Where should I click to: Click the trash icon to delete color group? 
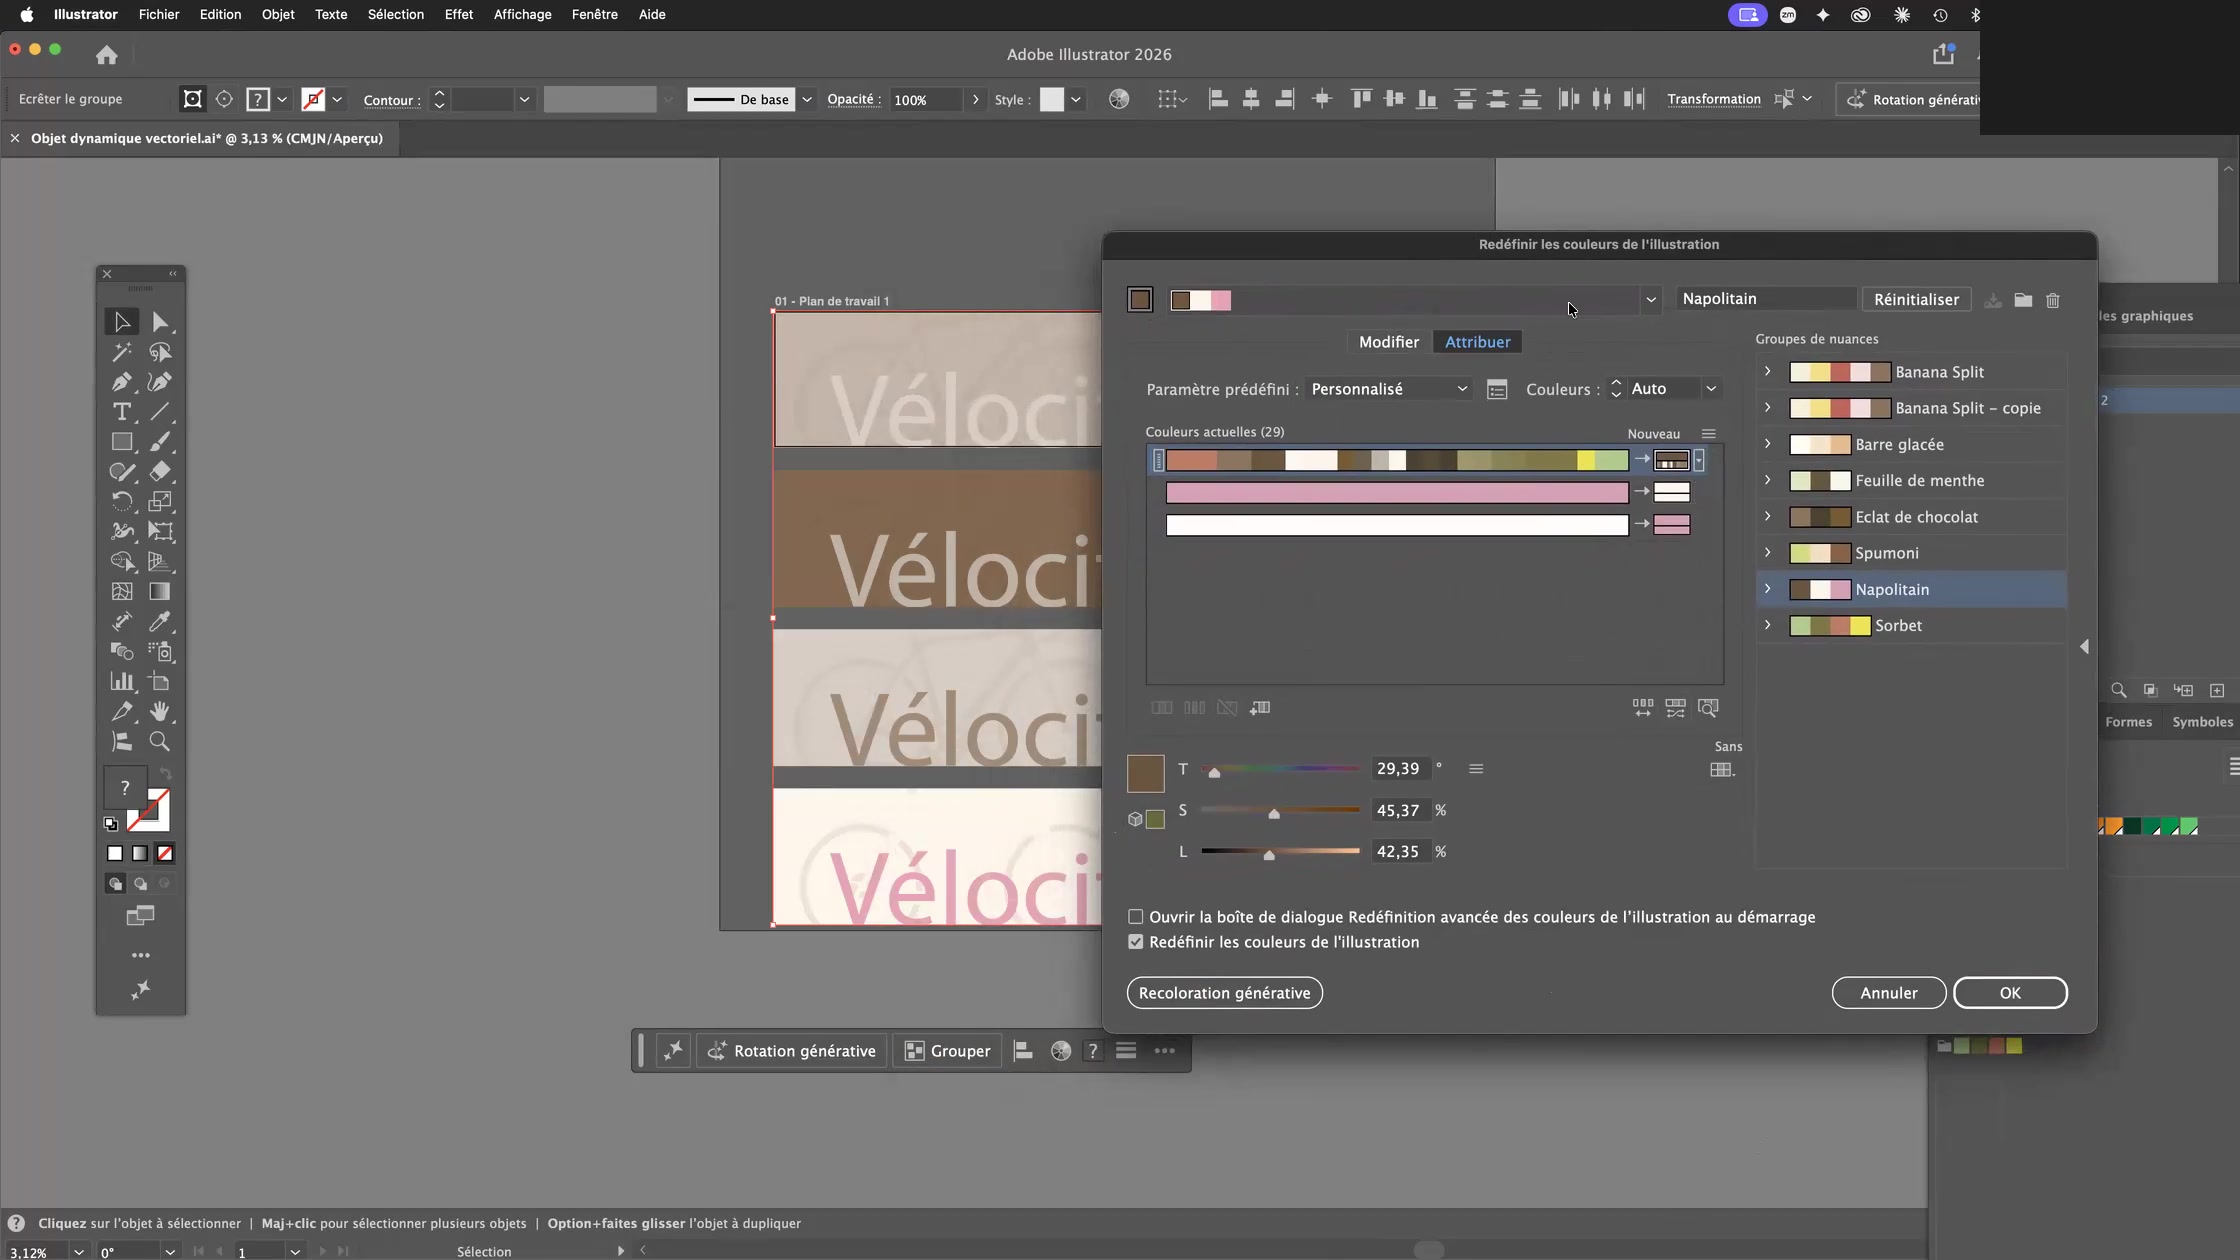coord(2053,300)
